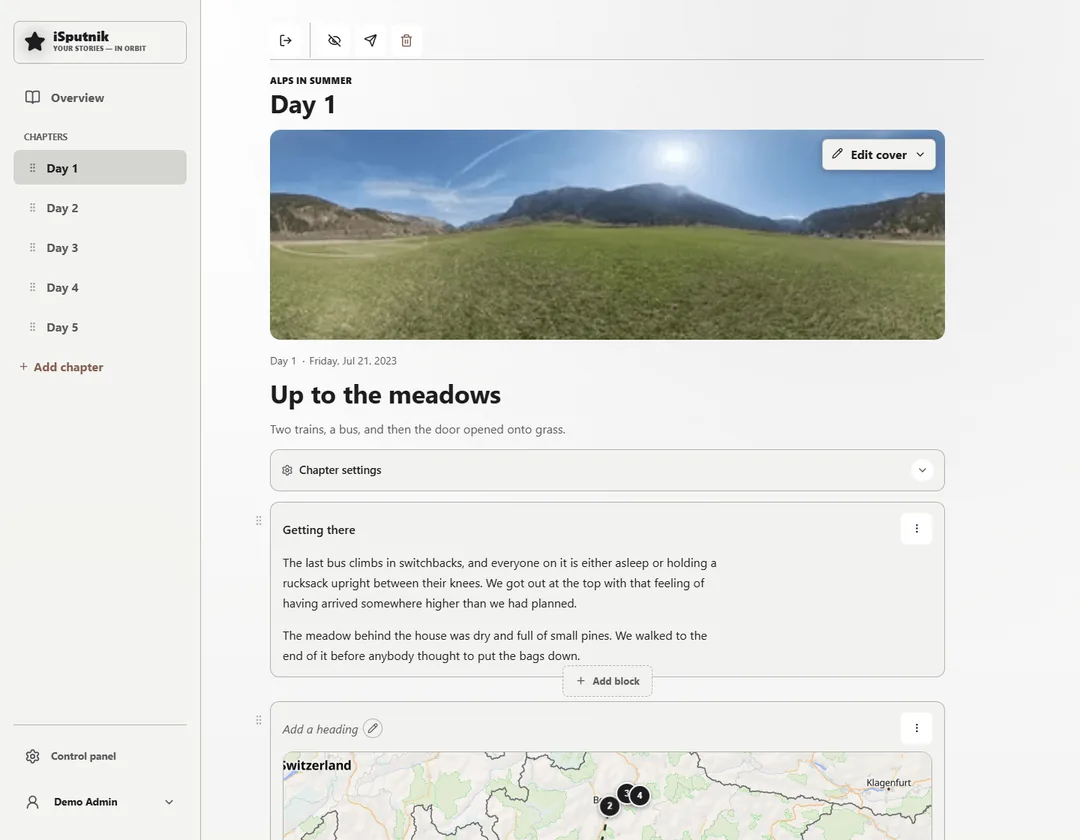The image size is (1080, 840).
Task: Click the Klagenfurt label on the map
Action: point(889,783)
